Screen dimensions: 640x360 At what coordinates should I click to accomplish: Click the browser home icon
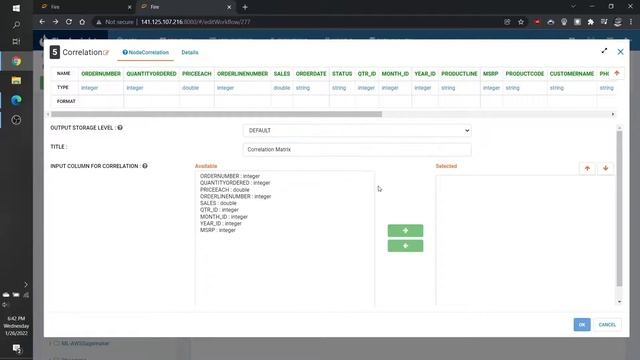82,22
